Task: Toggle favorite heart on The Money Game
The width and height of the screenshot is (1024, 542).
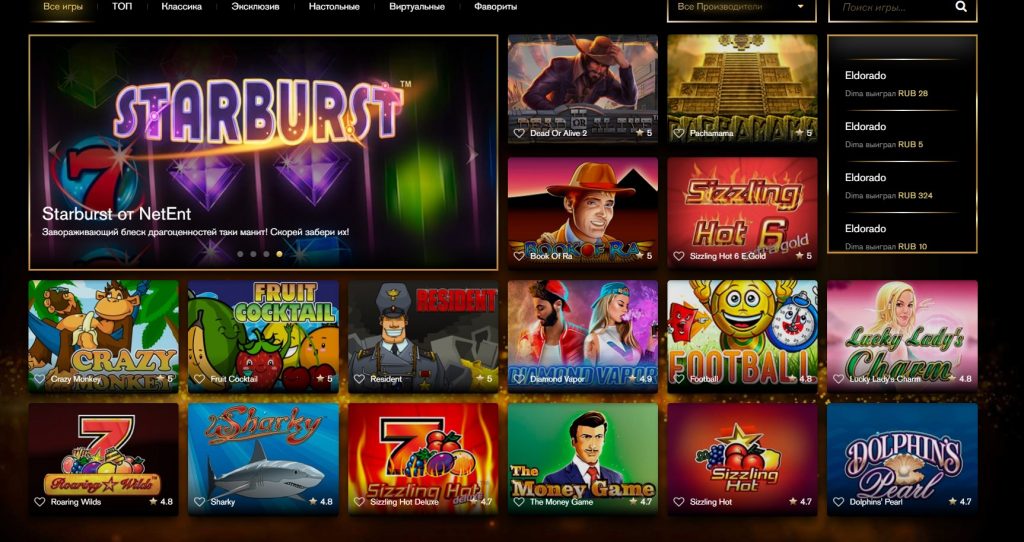Action: (x=519, y=502)
